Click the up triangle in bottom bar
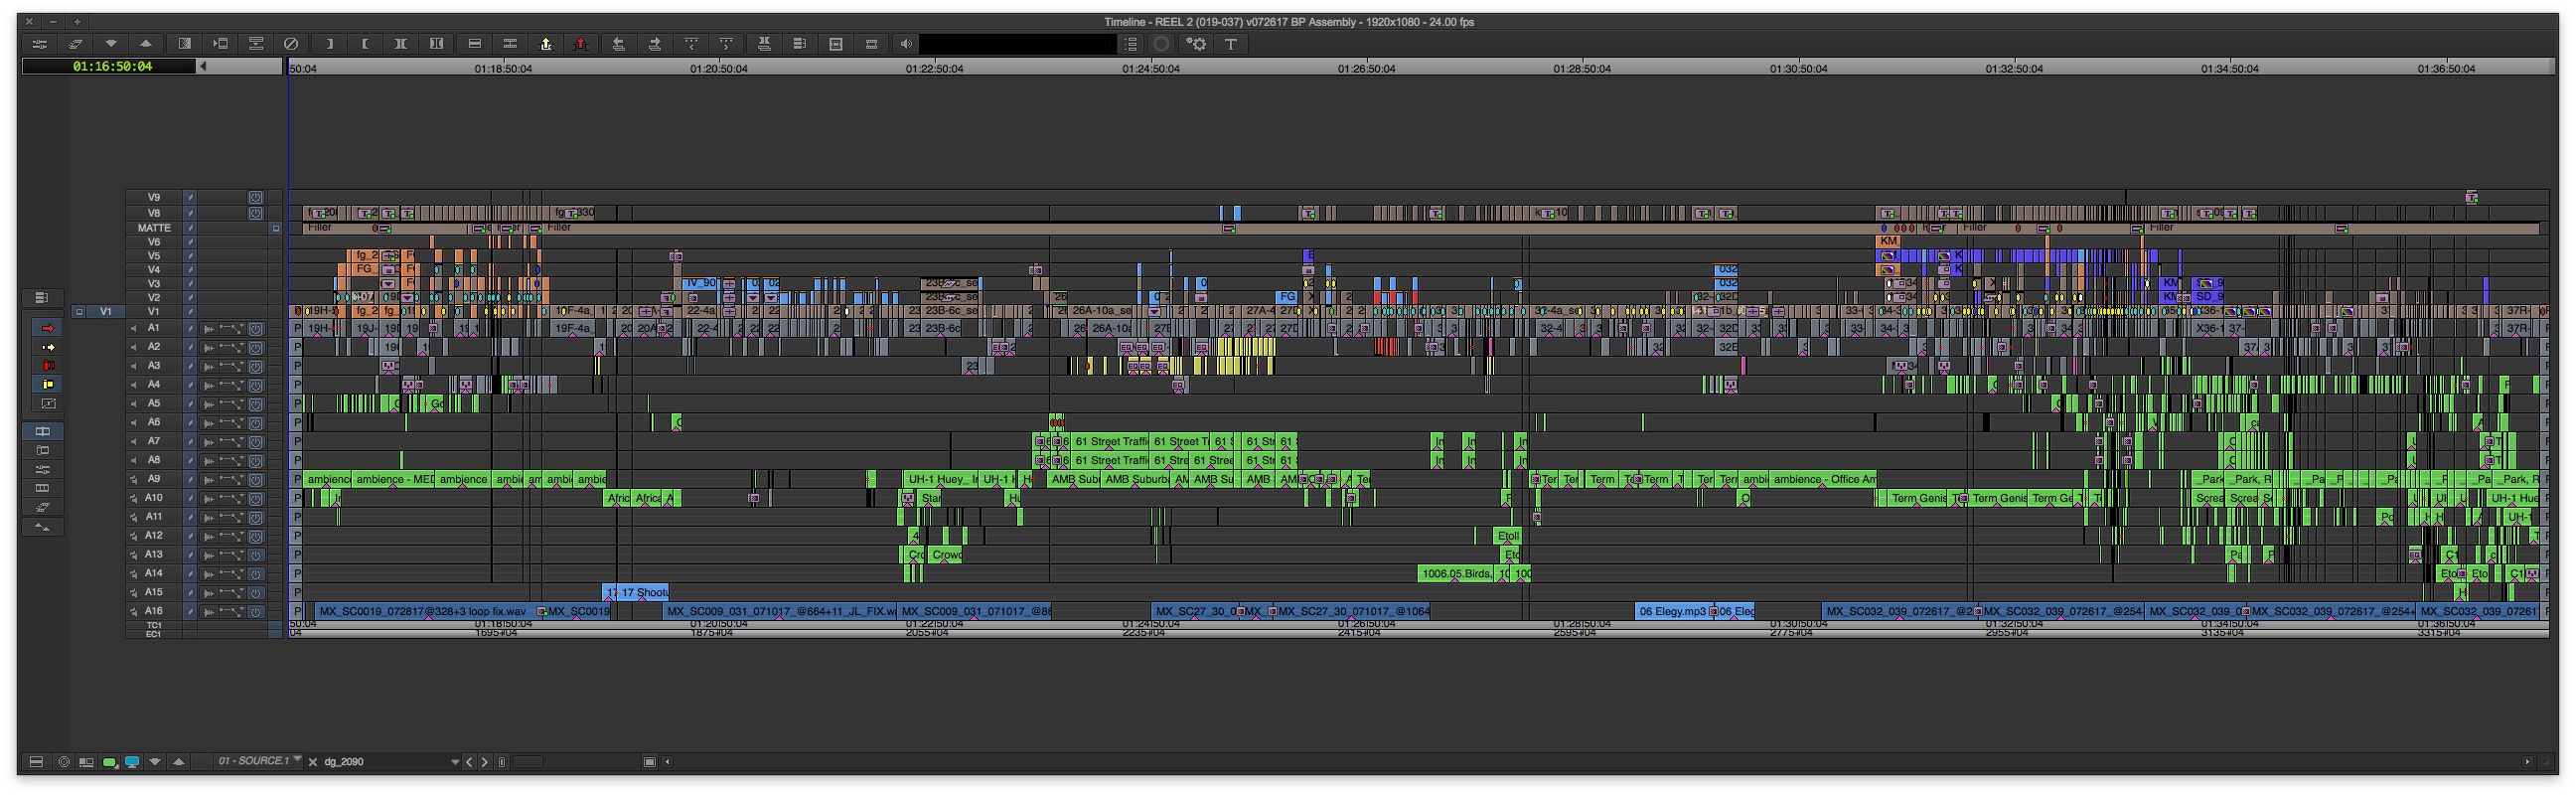Viewport: 2576px width, 796px height. click(179, 762)
